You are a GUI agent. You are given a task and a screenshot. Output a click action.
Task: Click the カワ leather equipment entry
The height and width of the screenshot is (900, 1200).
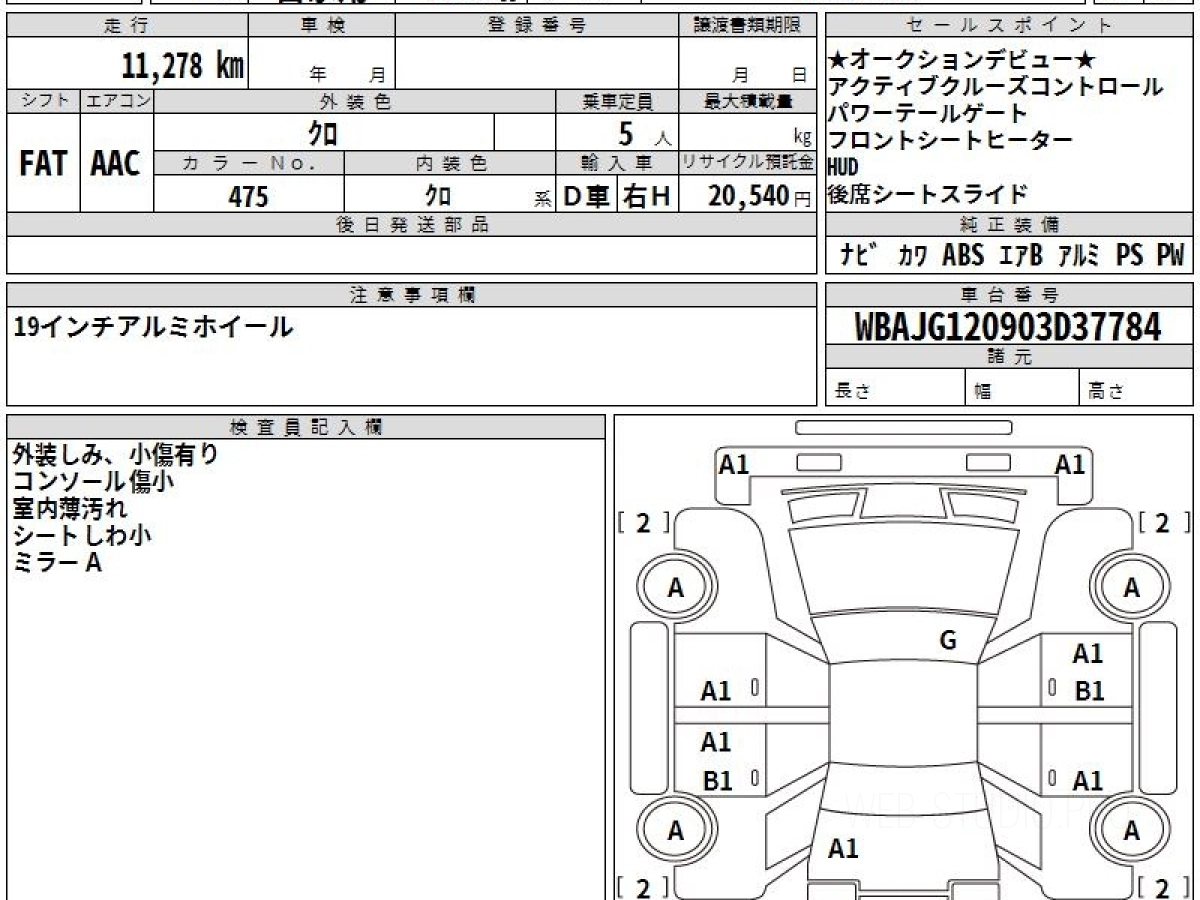point(912,255)
